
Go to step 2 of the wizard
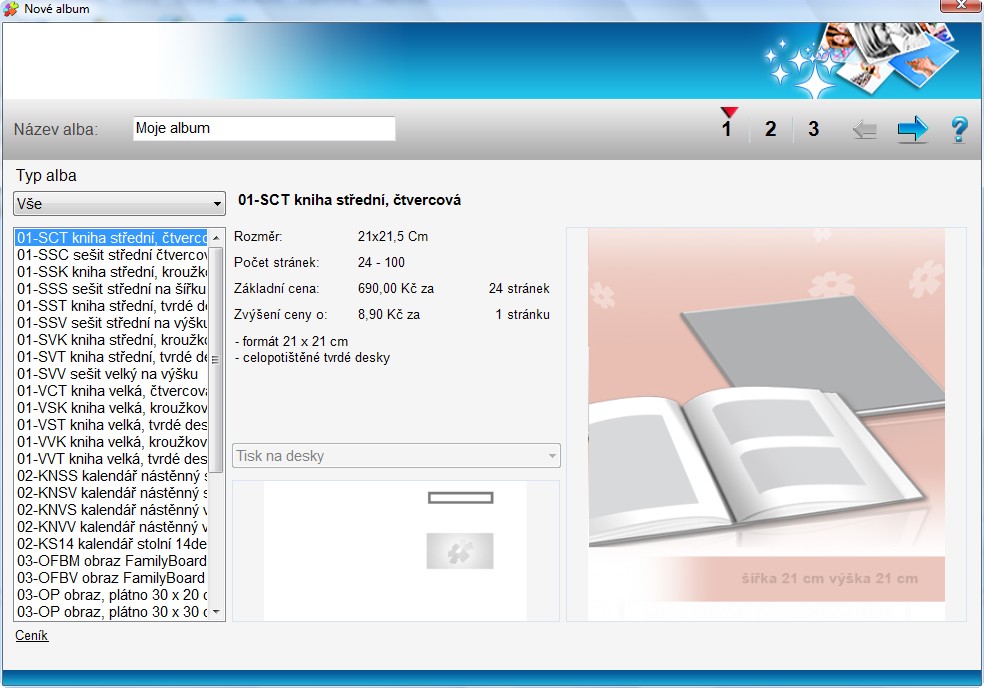coord(771,129)
